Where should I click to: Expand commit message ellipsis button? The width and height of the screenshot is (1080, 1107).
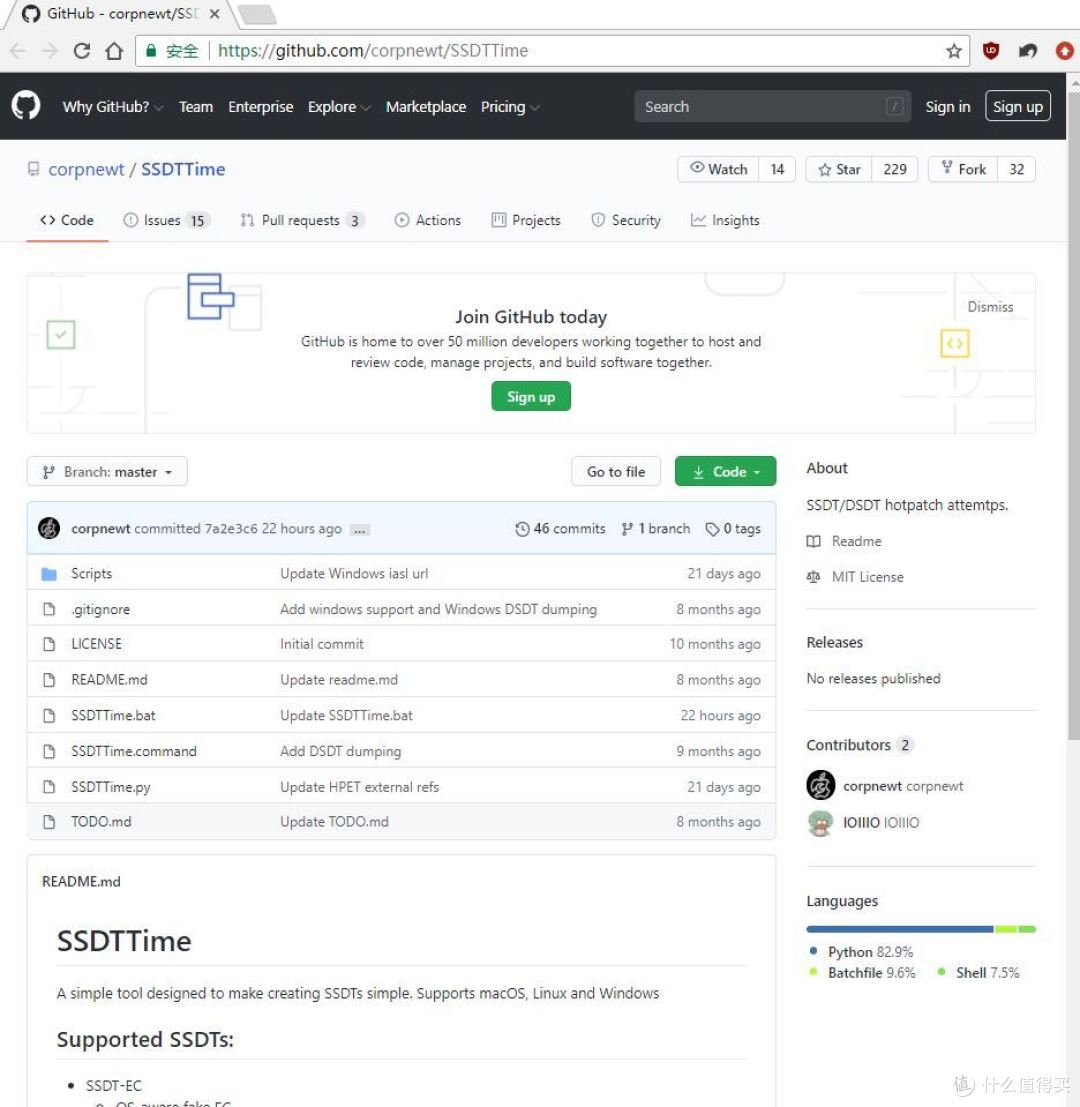click(359, 530)
